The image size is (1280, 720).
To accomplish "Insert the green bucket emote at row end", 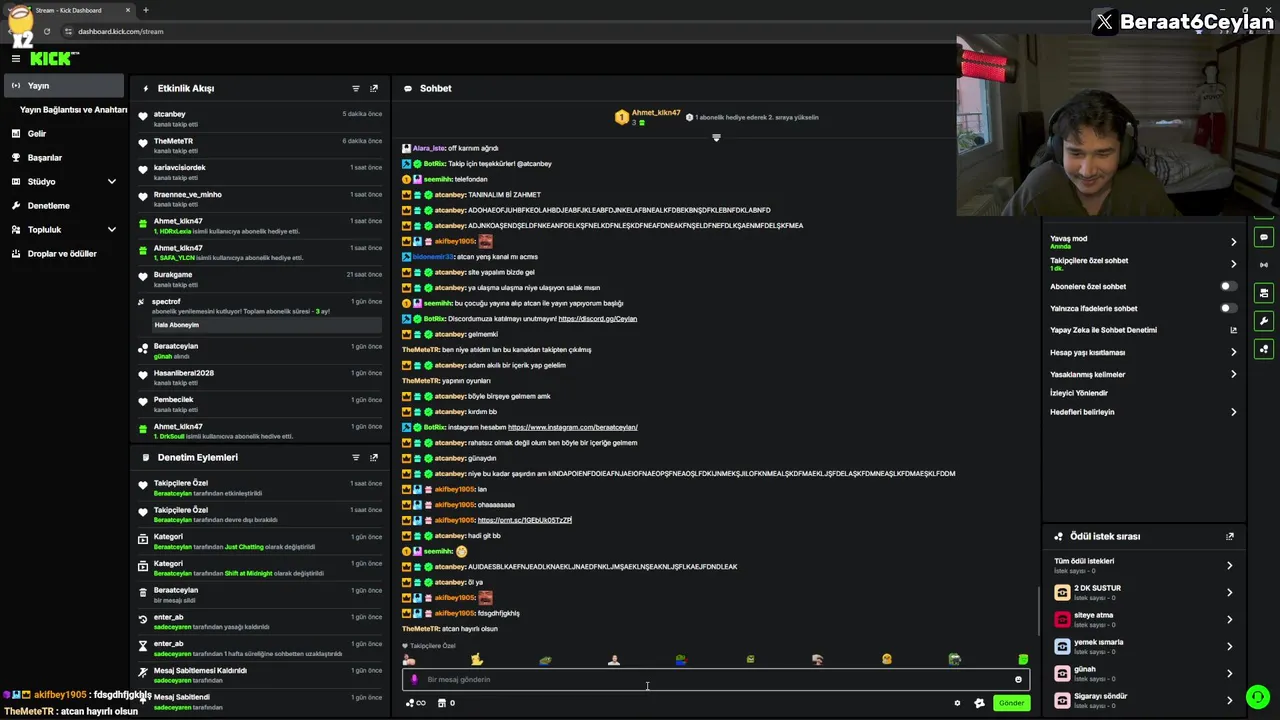I will pyautogui.click(x=1023, y=659).
